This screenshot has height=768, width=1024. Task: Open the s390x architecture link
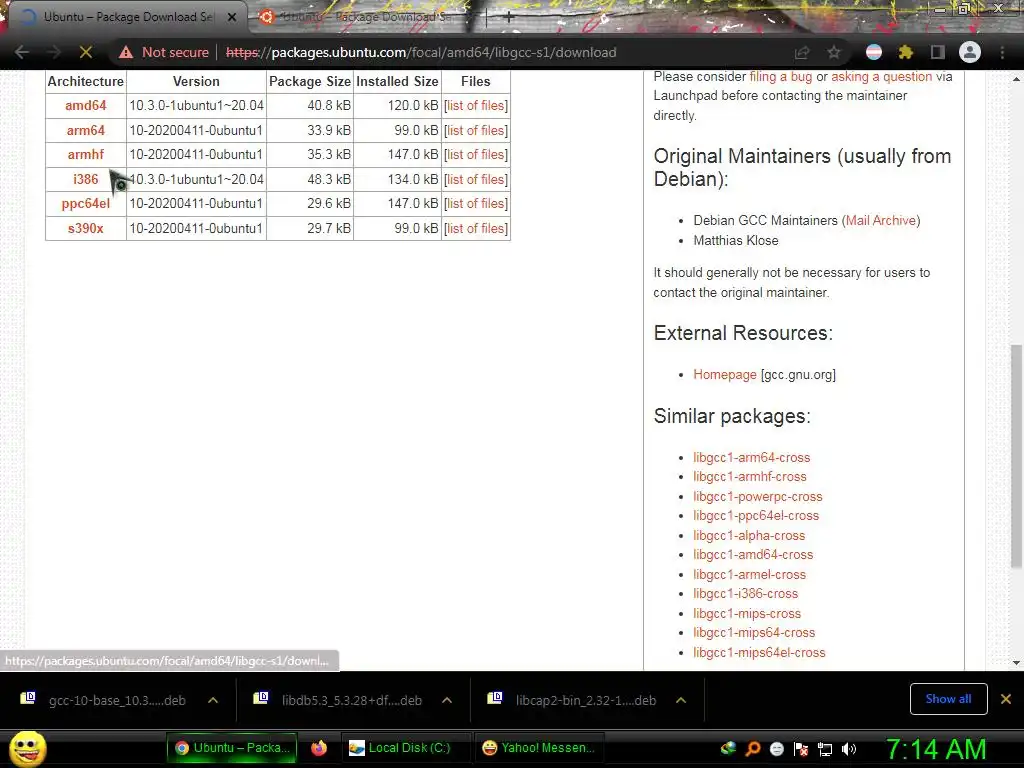coord(86,228)
